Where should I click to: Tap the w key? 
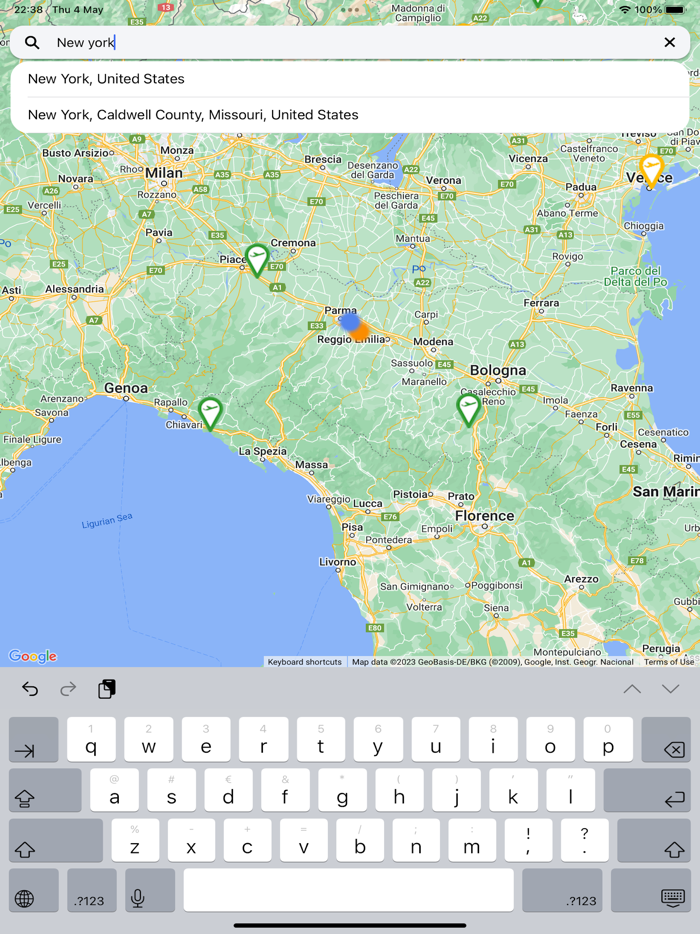pos(148,739)
